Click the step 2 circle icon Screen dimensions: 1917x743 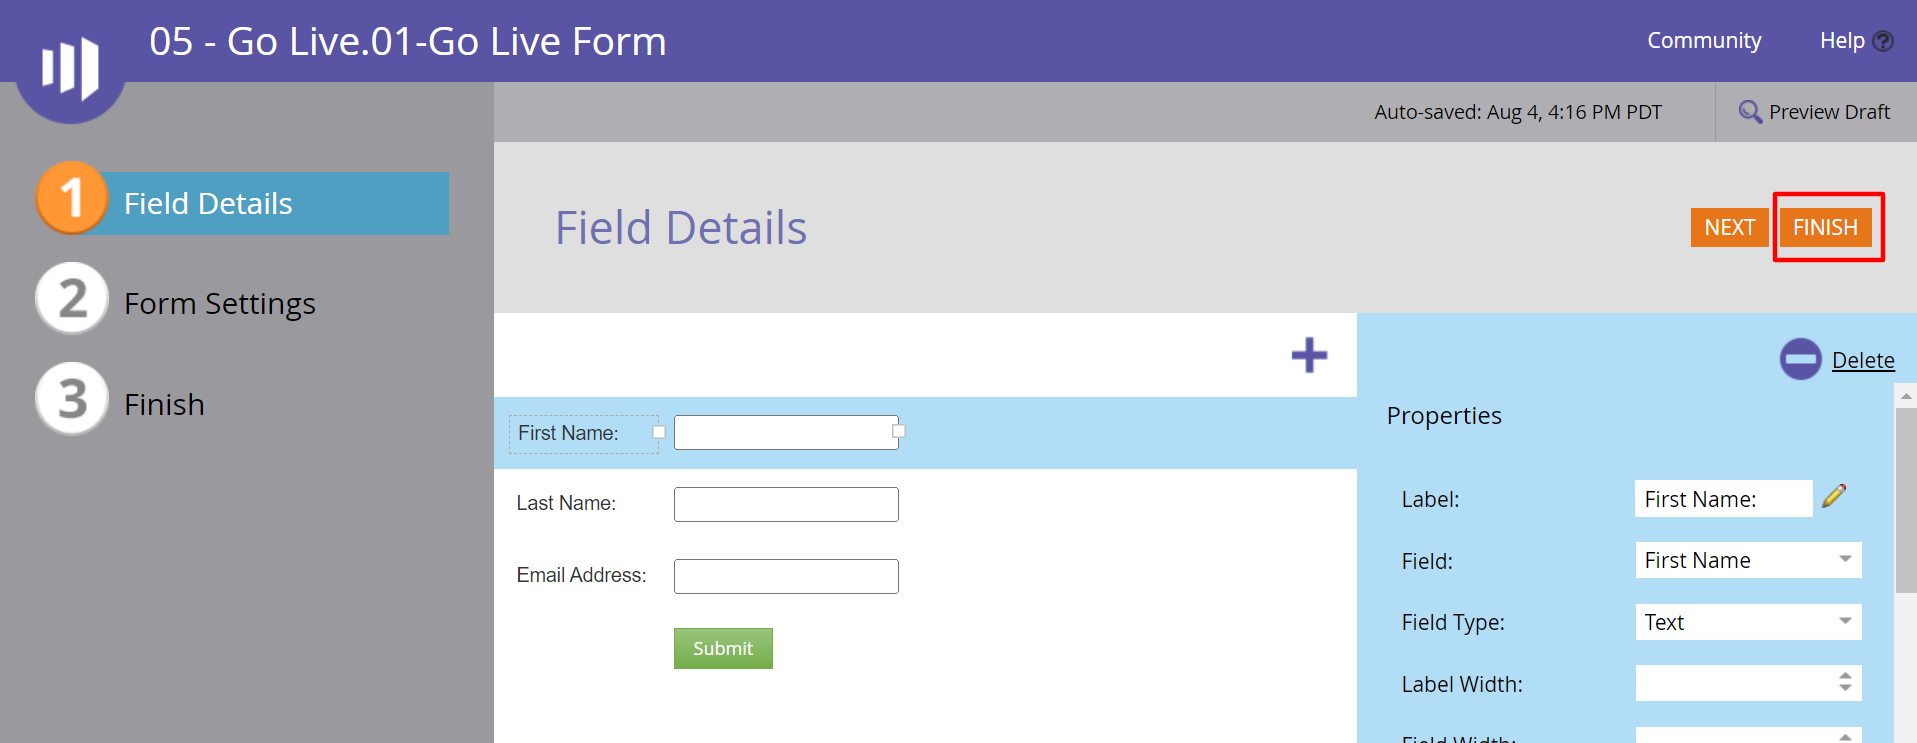[x=72, y=298]
